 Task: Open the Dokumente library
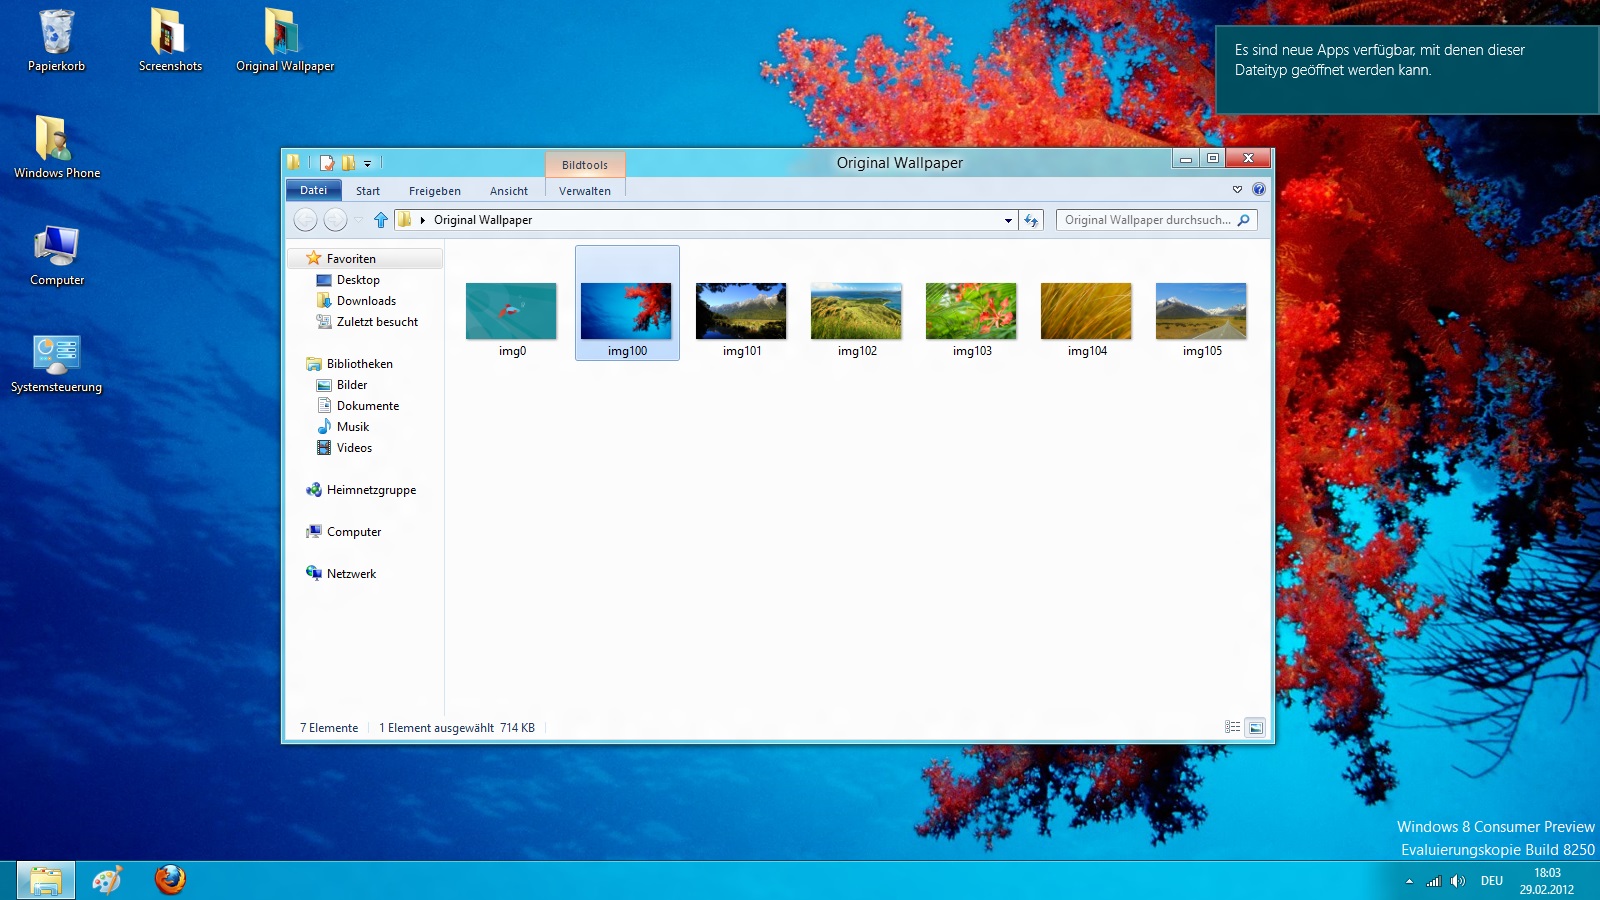pyautogui.click(x=367, y=406)
